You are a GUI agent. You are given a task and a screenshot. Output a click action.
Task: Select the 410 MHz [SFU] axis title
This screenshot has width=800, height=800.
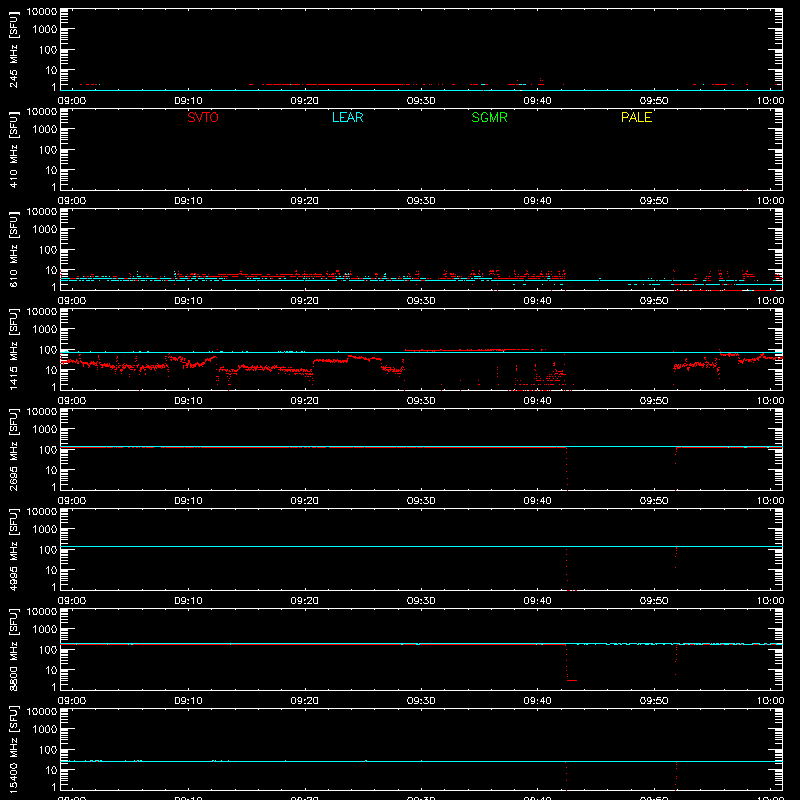[x=14, y=149]
